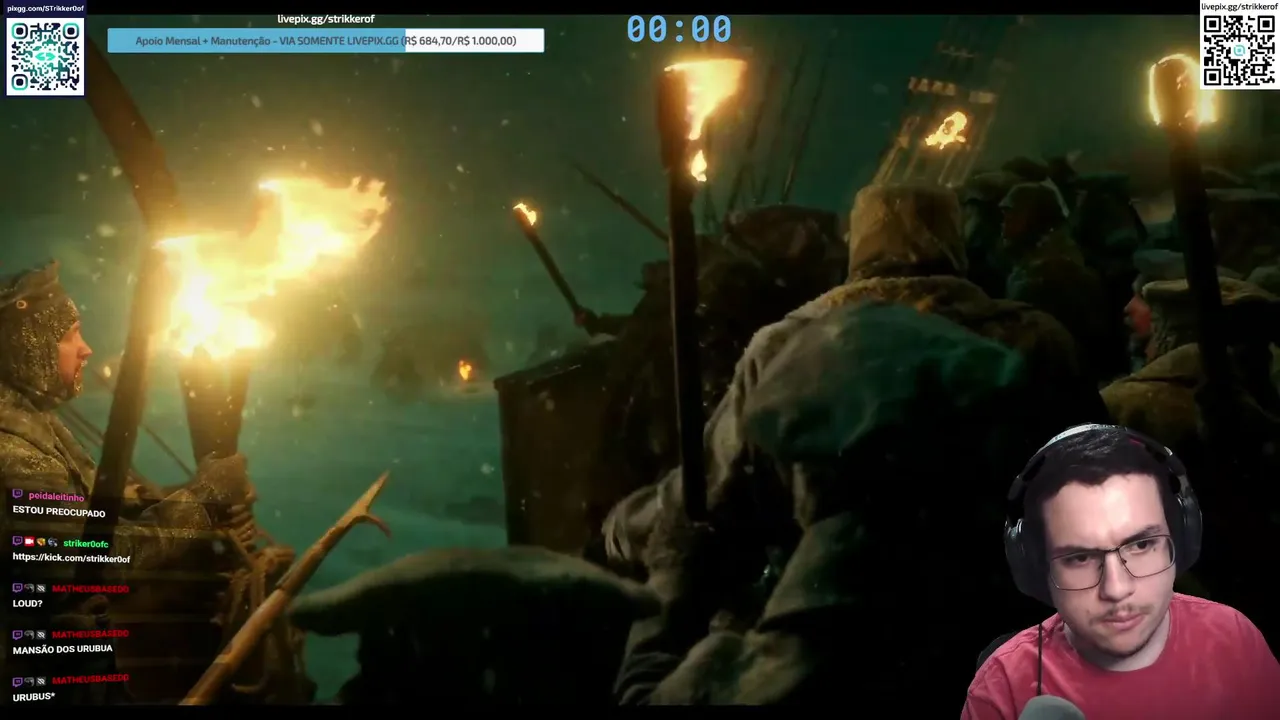Click the QR code under pixgg.com/STrikker0of
Viewport: 1280px width, 720px height.
(45, 56)
